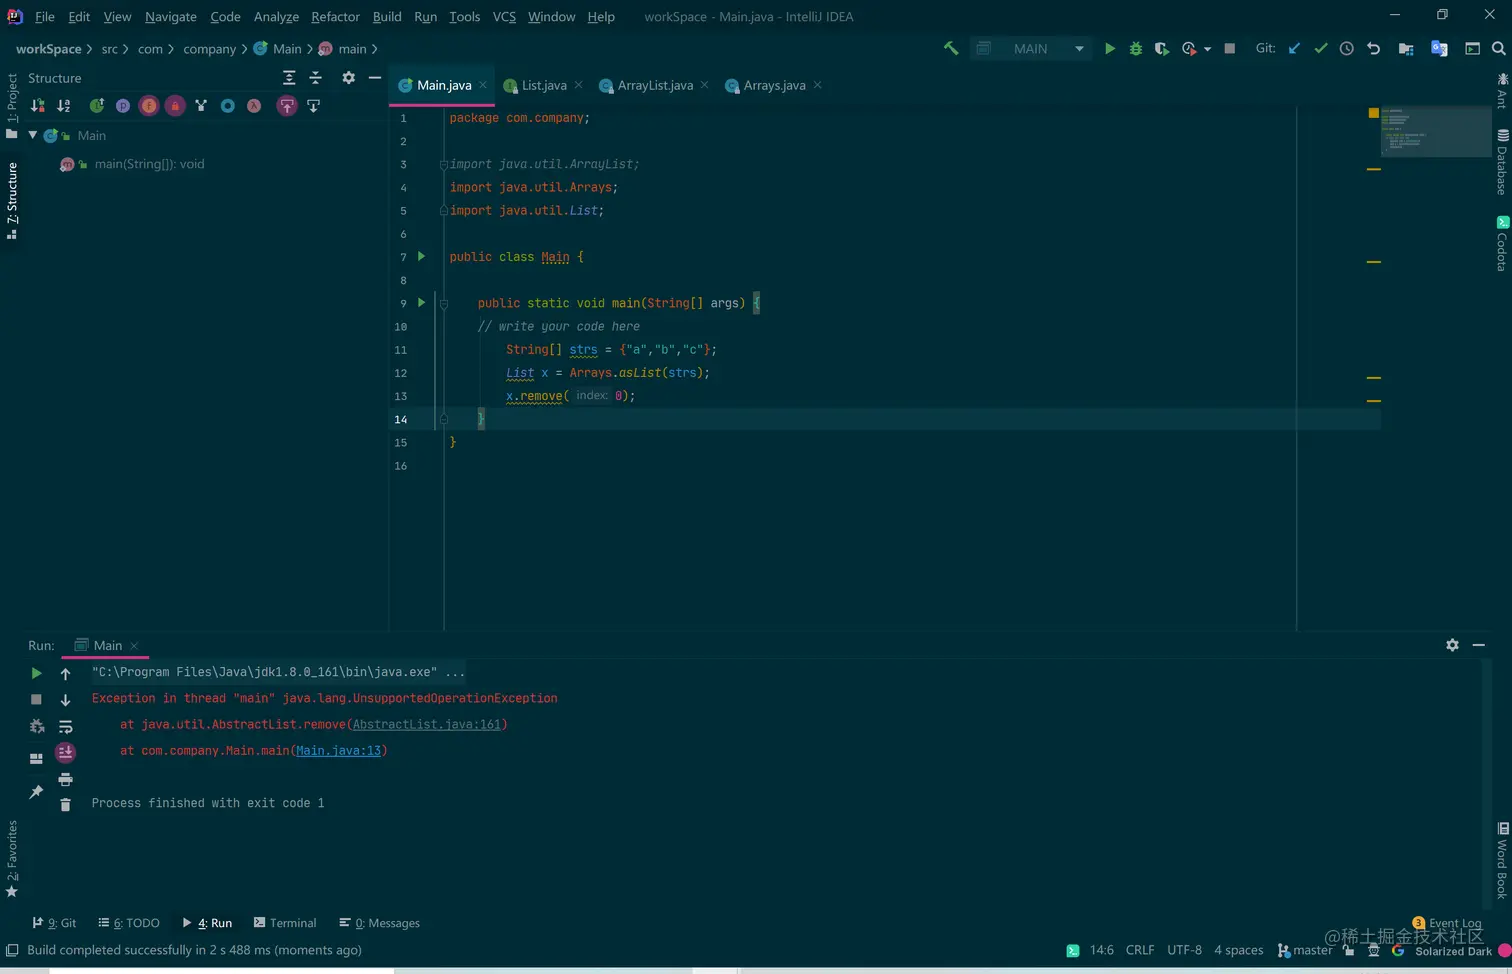
Task: Open the master Git branch selector
Action: 1305,950
